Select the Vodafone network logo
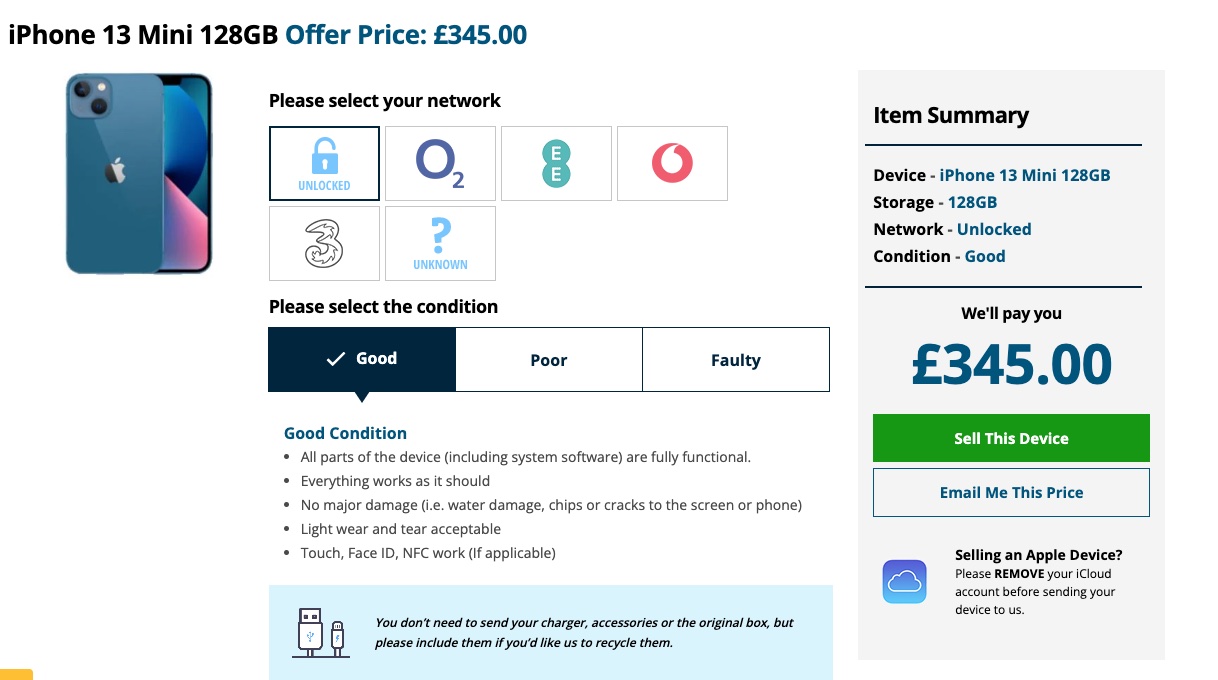This screenshot has height=680, width=1218. click(672, 163)
